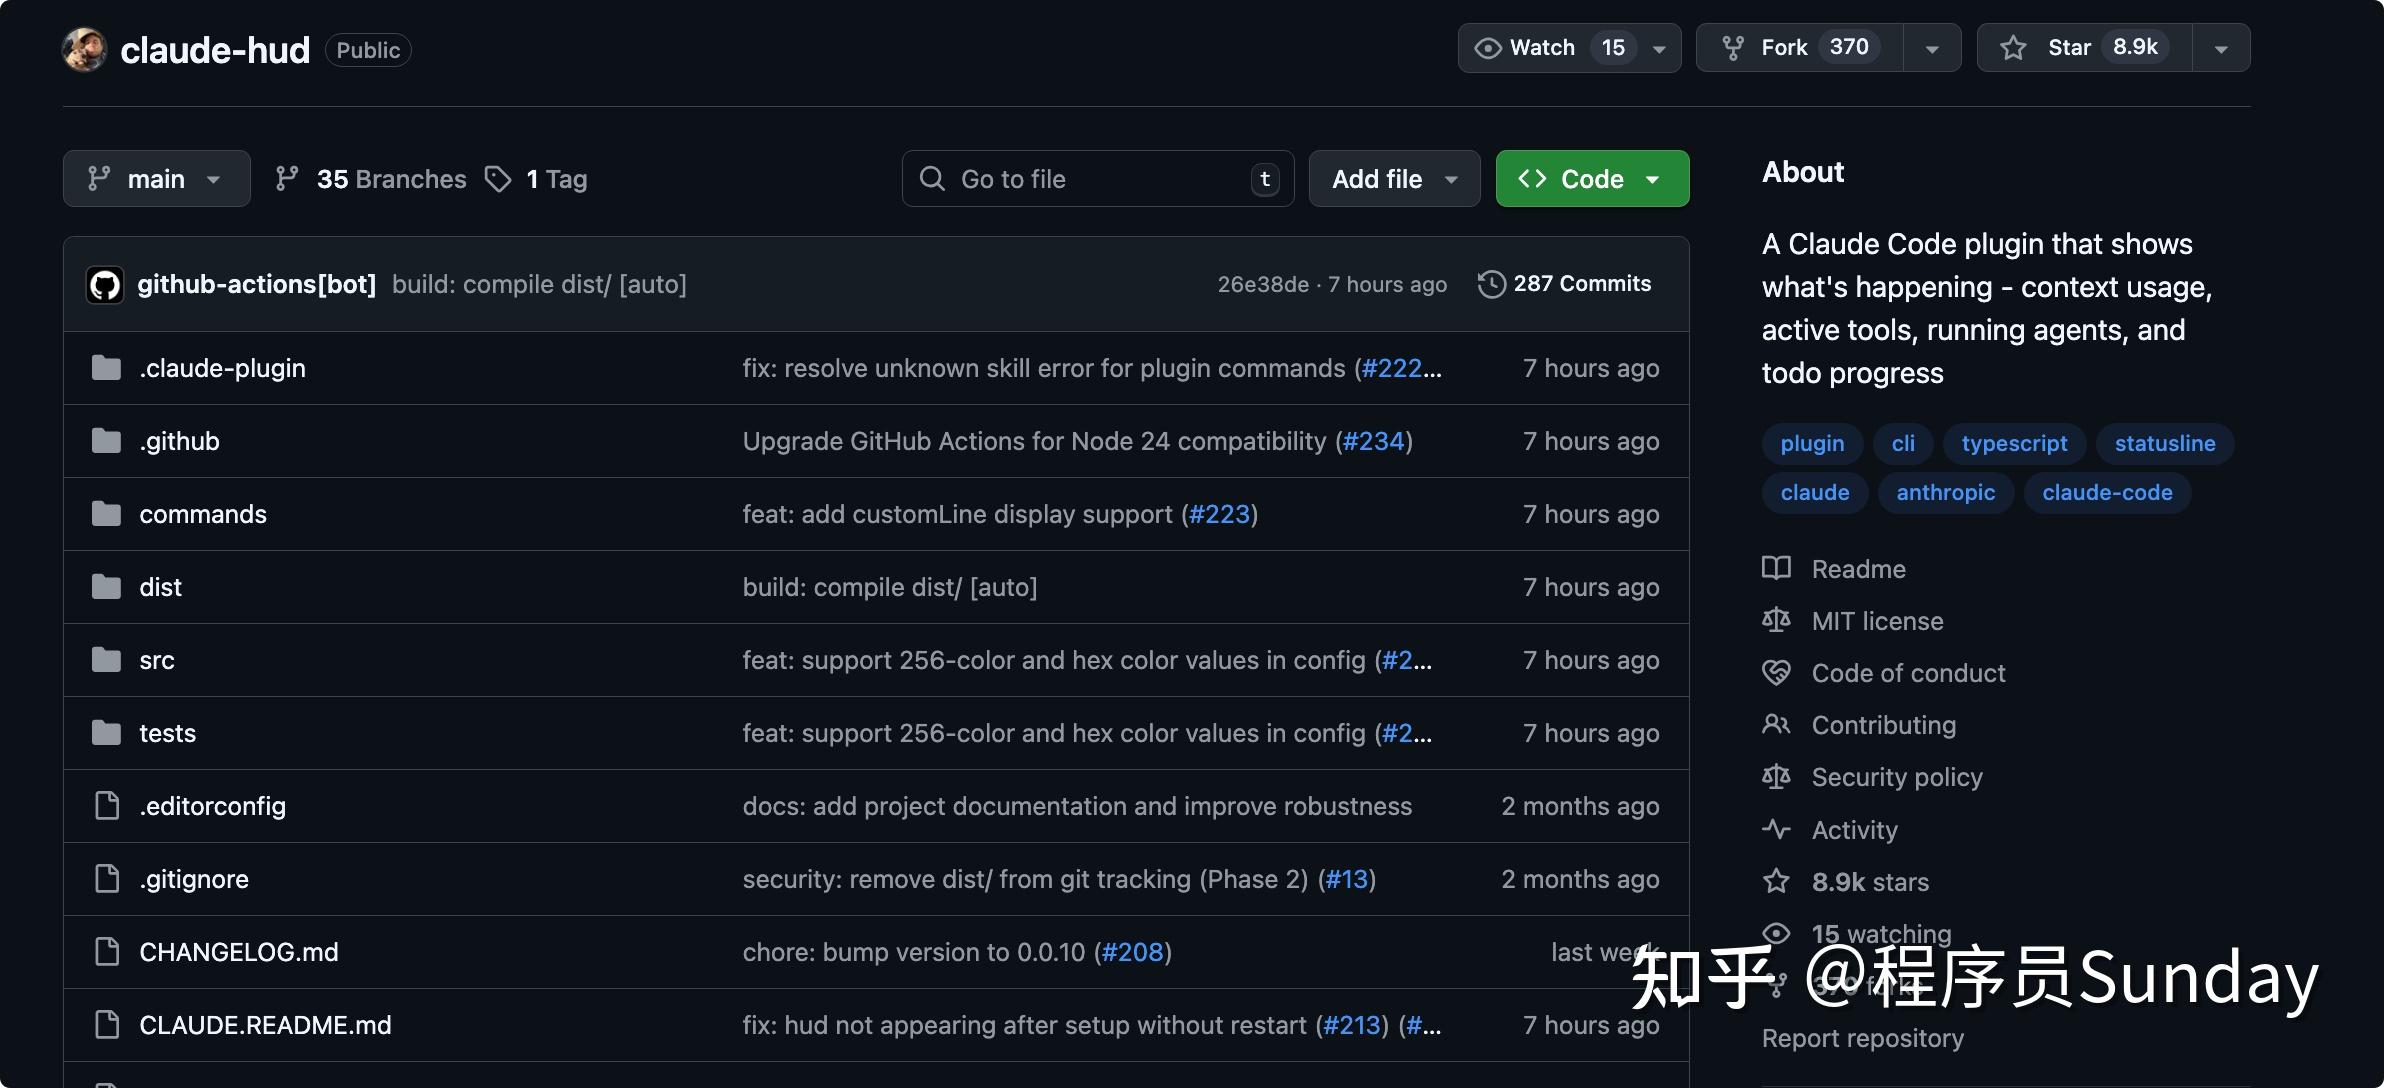Click the Security policy scales icon
This screenshot has width=2384, height=1088.
coord(1776,776)
